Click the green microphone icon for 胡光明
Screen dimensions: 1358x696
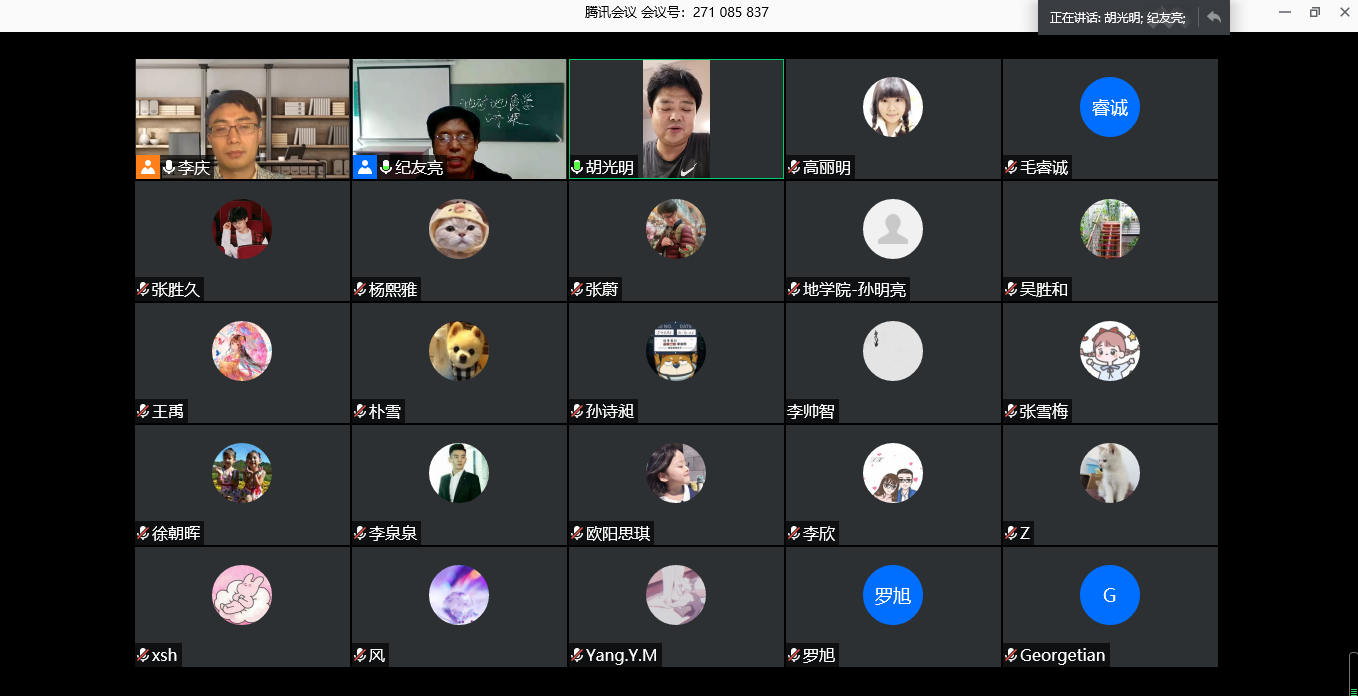[577, 168]
